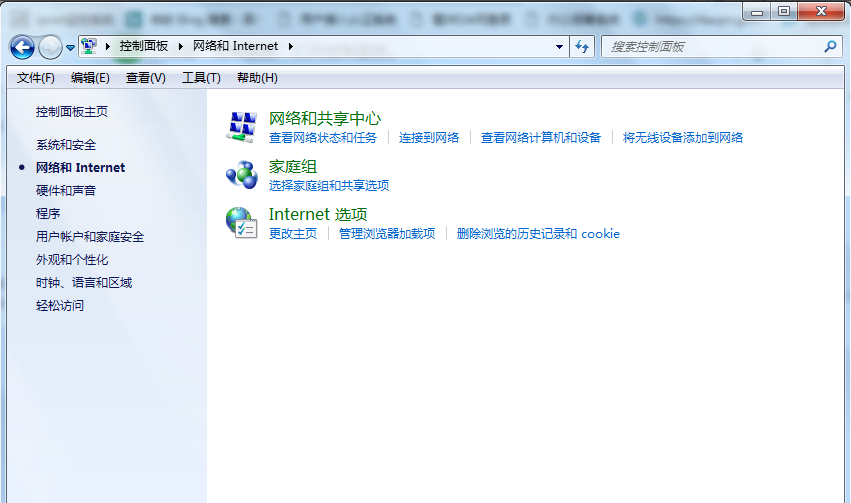Screen dimensions: 851x503
Task: Click the refresh button beside address bar
Action: pos(583,47)
